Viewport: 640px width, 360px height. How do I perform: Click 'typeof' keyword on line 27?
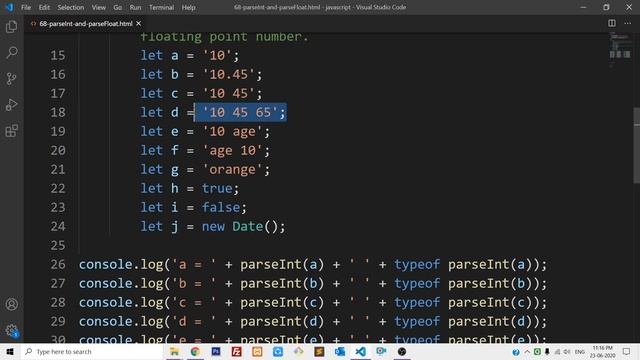[417, 283]
